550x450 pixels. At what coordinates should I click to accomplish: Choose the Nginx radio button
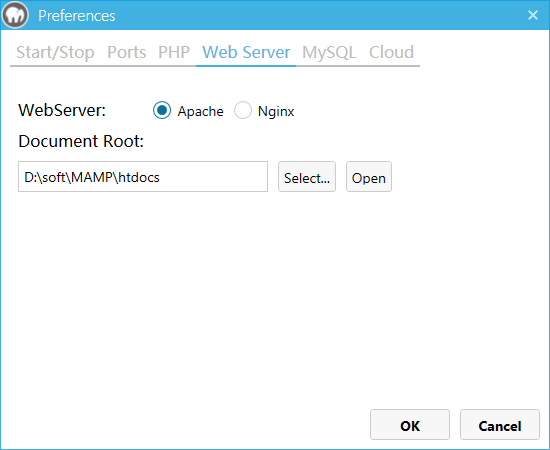point(243,110)
